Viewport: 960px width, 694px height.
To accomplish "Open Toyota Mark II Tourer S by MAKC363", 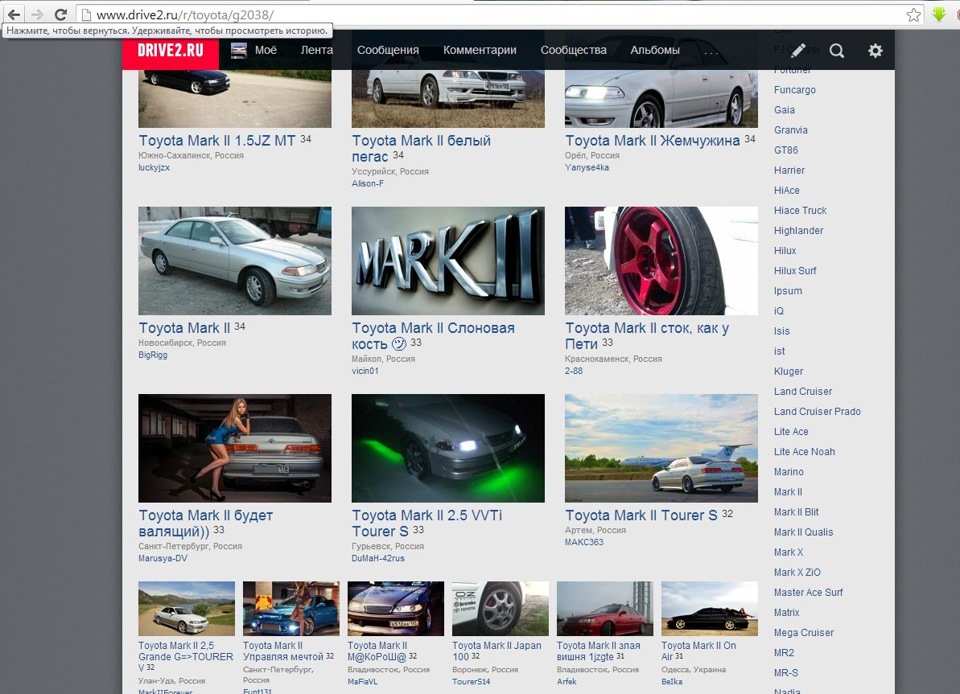I will (641, 515).
